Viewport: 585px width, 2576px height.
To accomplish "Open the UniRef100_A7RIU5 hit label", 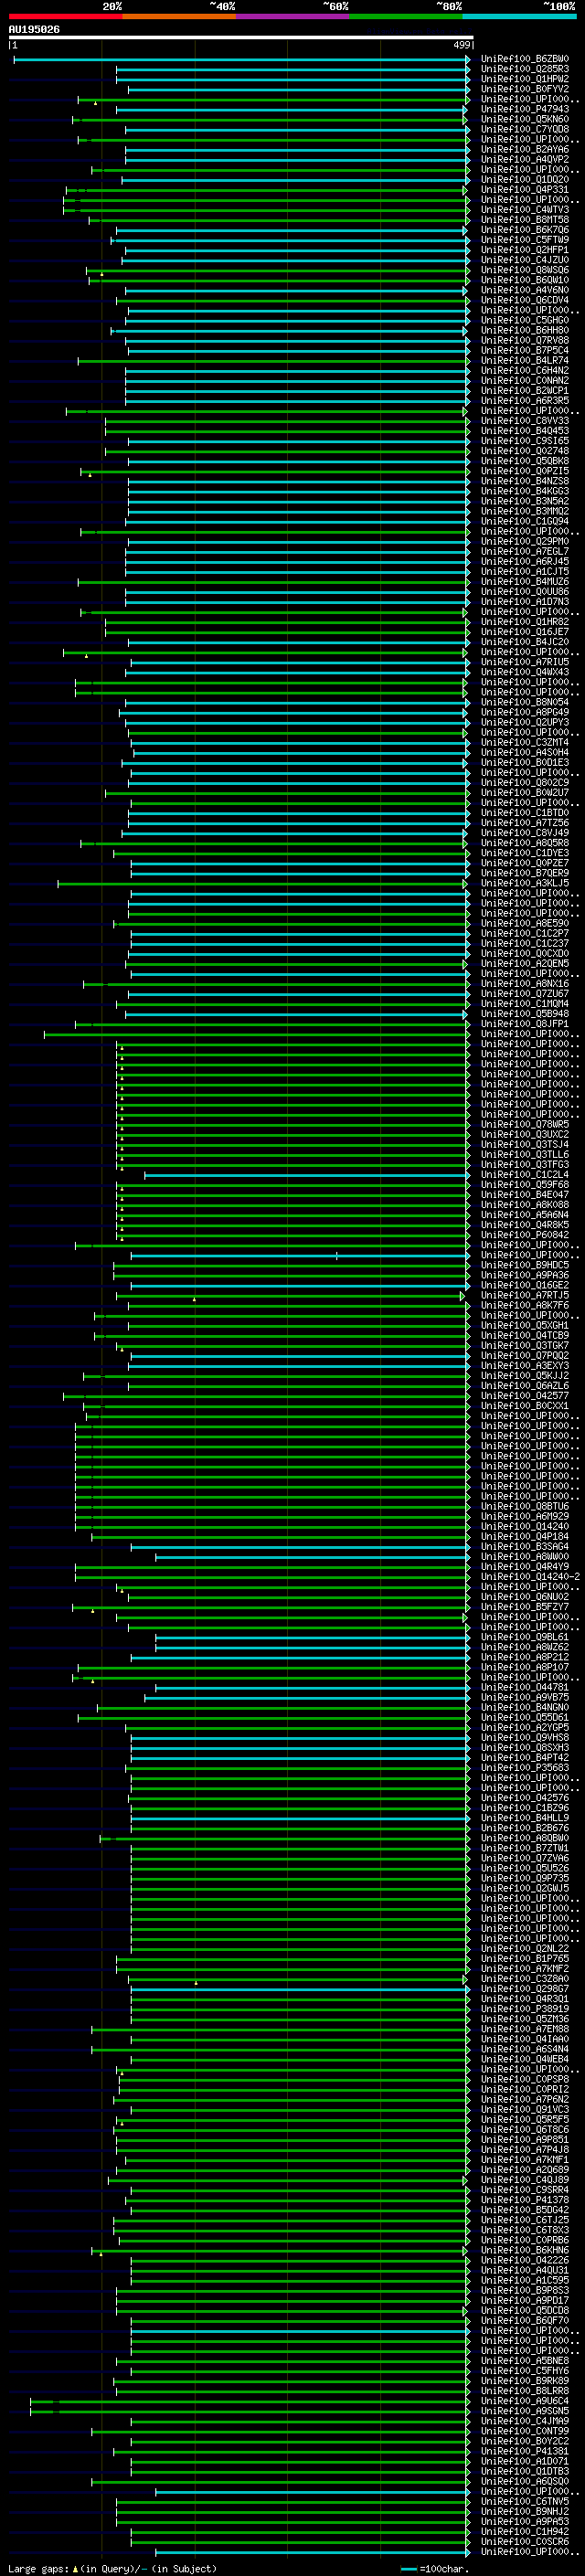I will (525, 662).
